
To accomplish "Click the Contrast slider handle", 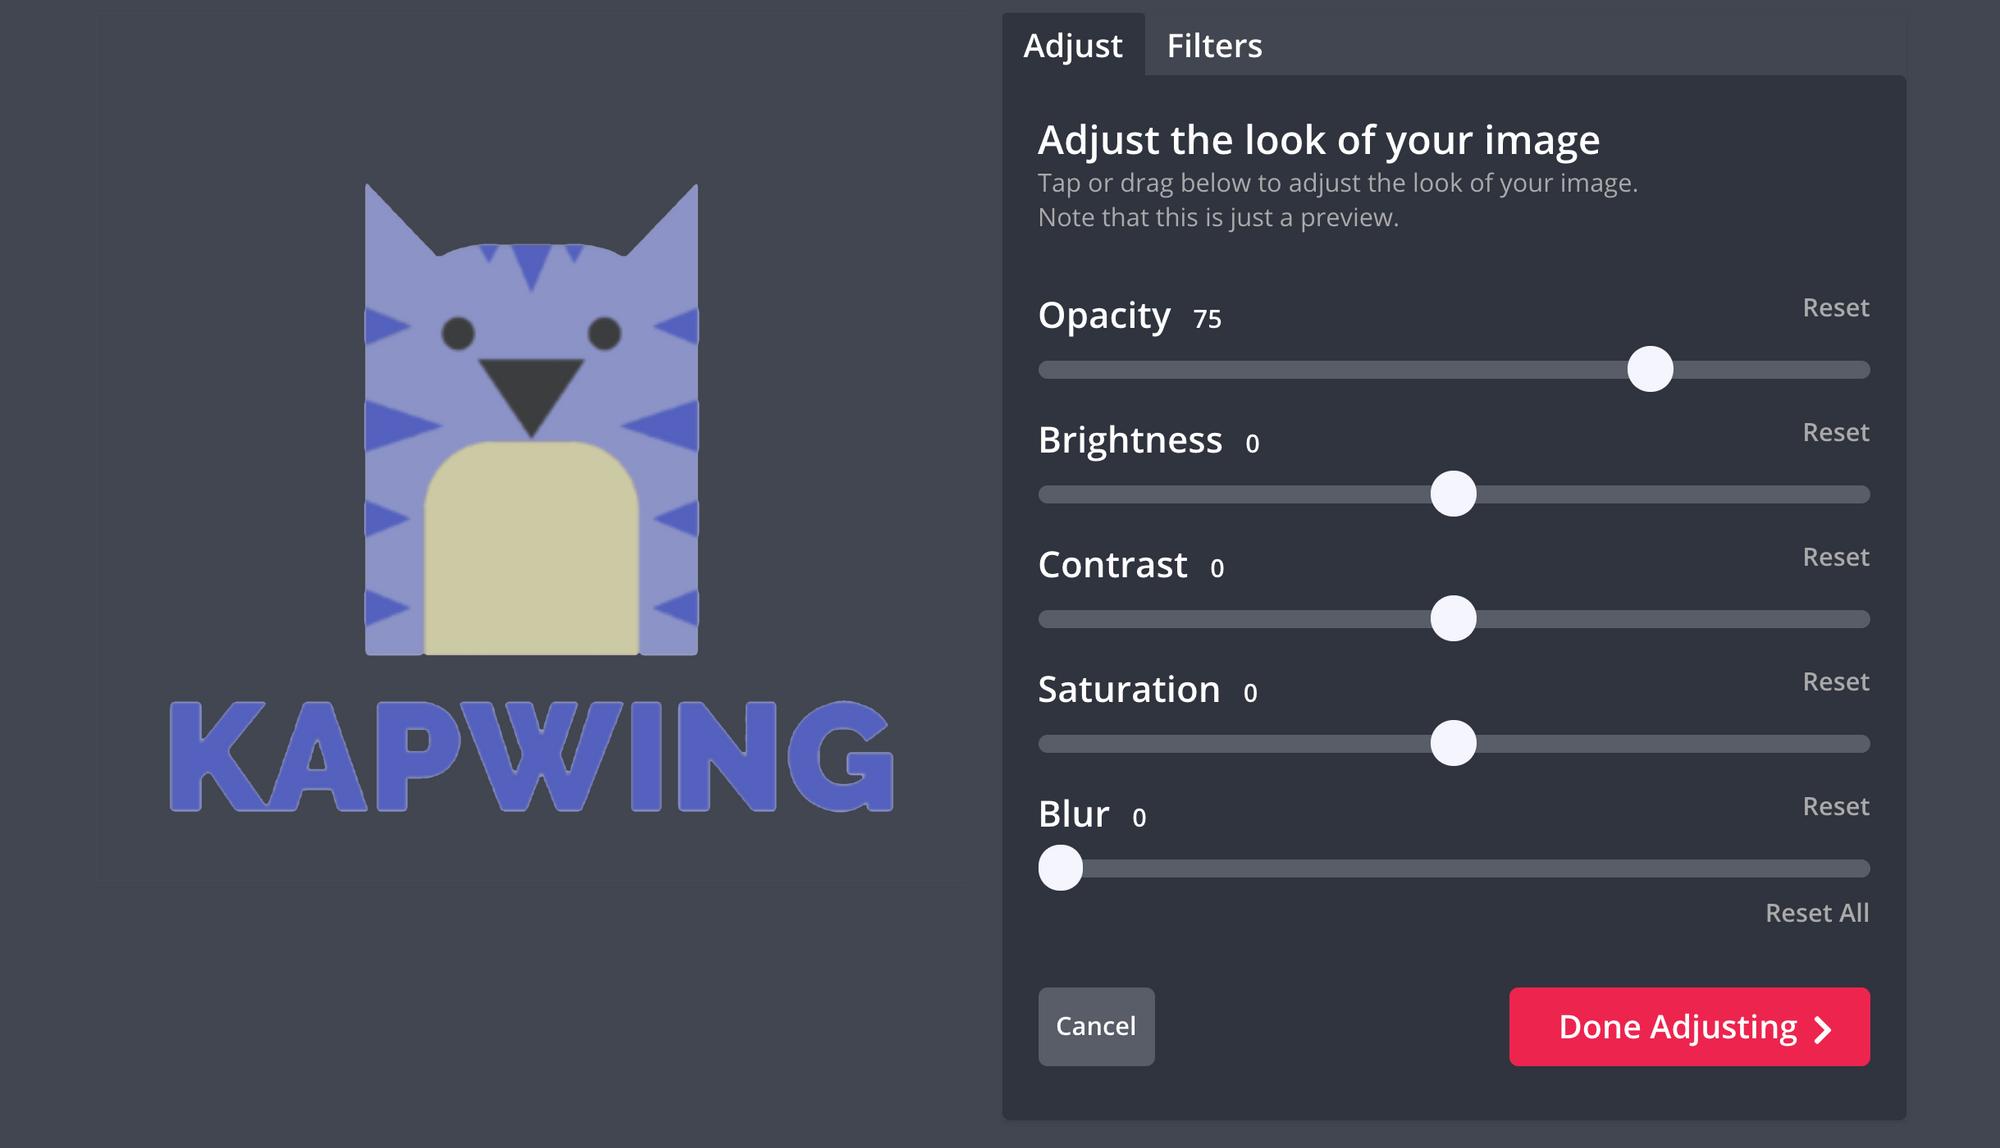I will 1452,618.
